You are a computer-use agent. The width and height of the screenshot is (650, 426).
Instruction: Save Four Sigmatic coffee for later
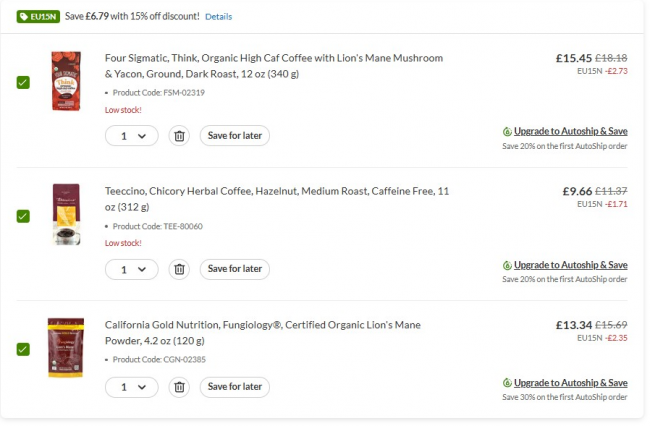pos(234,135)
